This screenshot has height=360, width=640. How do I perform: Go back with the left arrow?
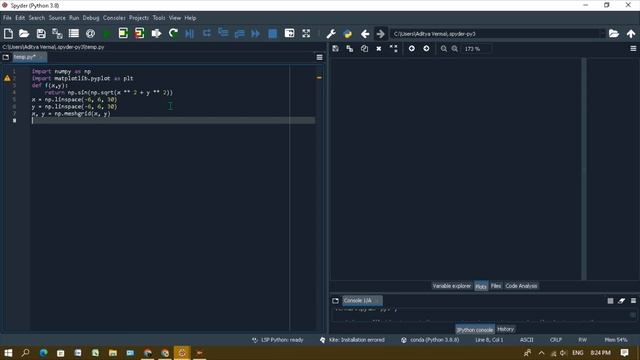[x=365, y=33]
